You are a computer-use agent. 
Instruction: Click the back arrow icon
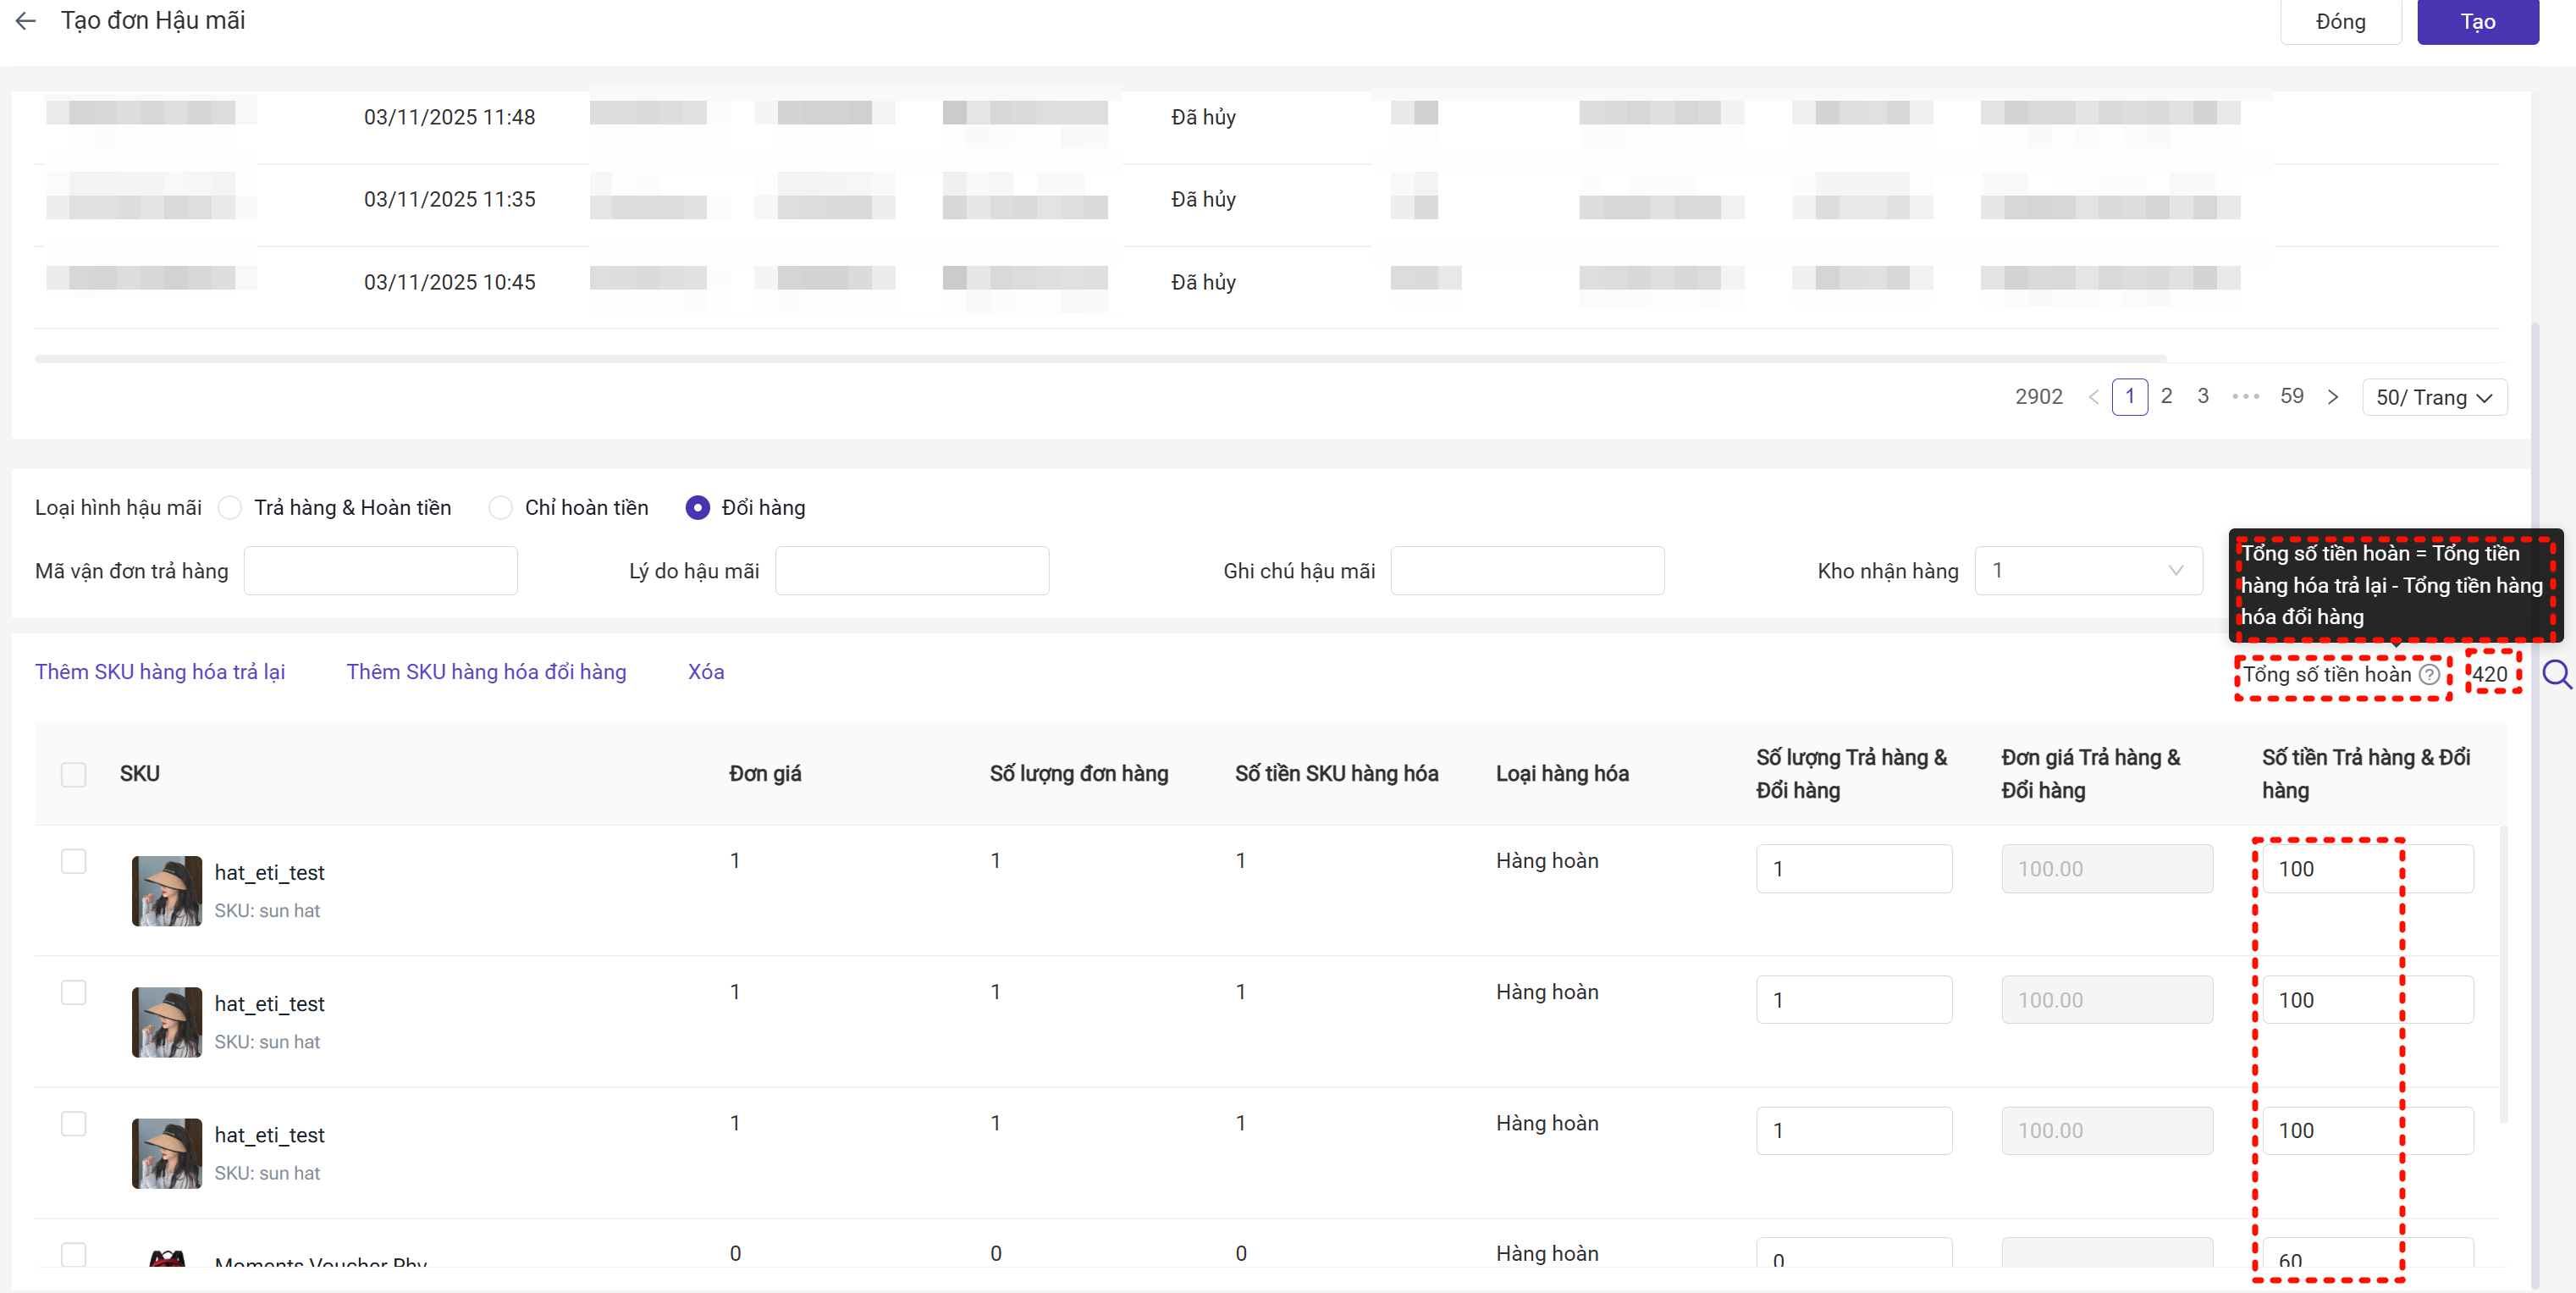(x=26, y=20)
